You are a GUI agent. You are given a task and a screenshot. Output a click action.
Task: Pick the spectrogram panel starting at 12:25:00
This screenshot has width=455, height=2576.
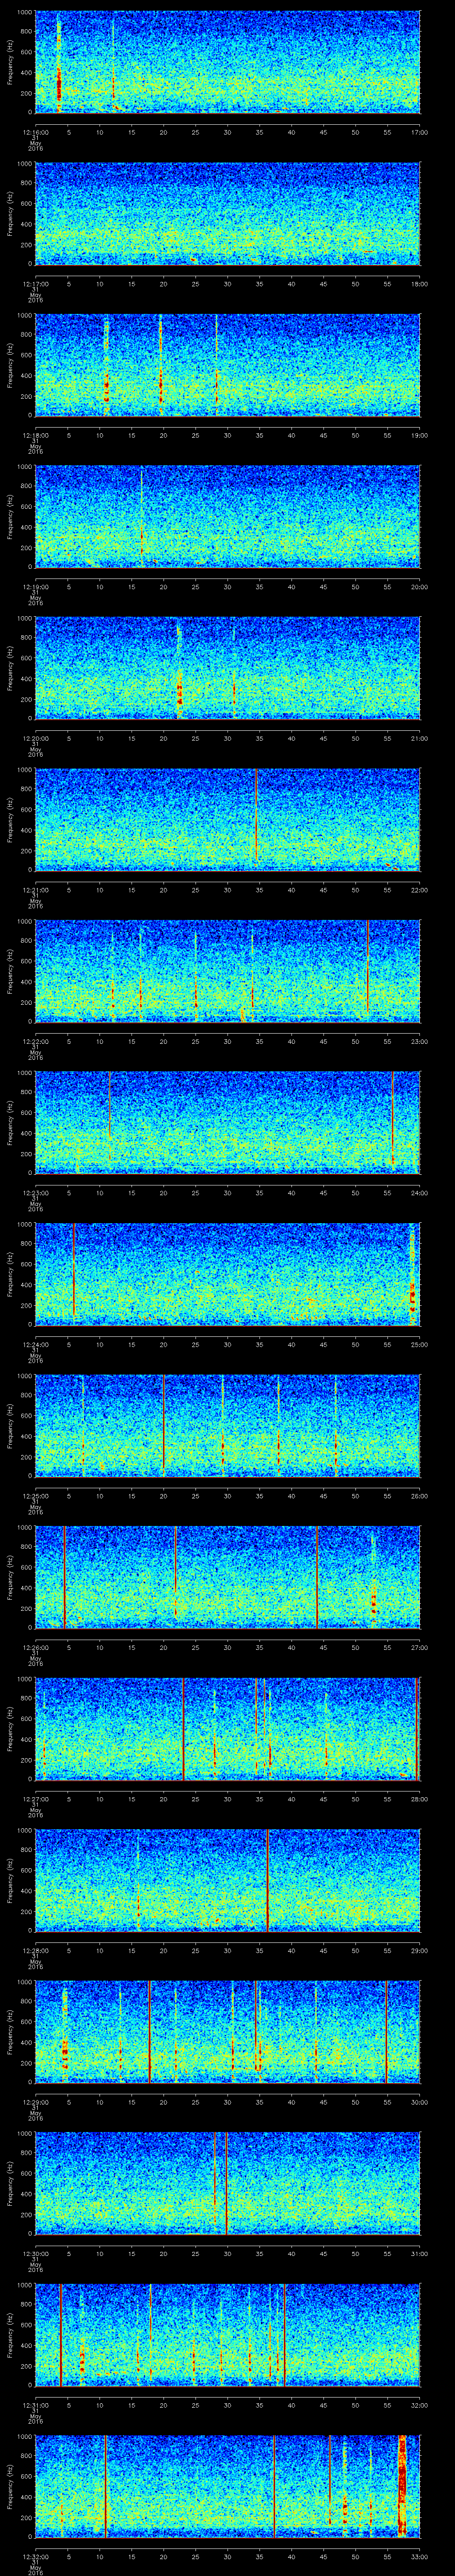(x=228, y=1426)
